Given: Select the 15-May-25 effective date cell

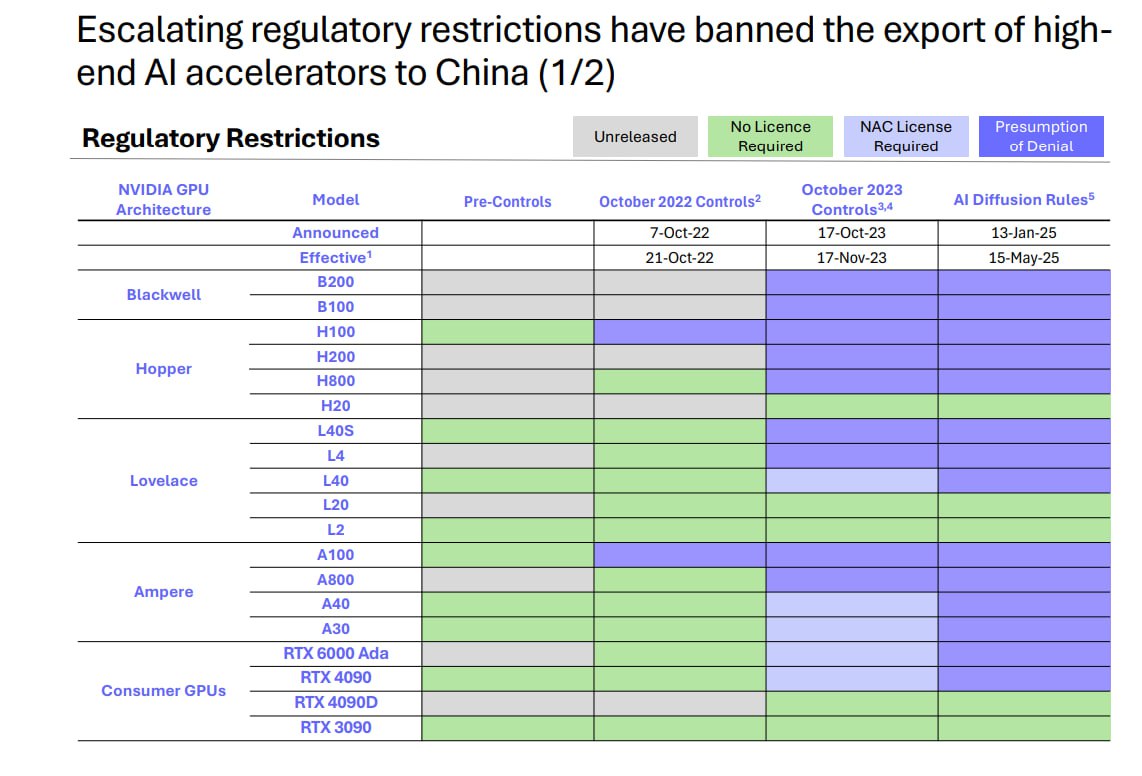Looking at the screenshot, I should (1024, 258).
